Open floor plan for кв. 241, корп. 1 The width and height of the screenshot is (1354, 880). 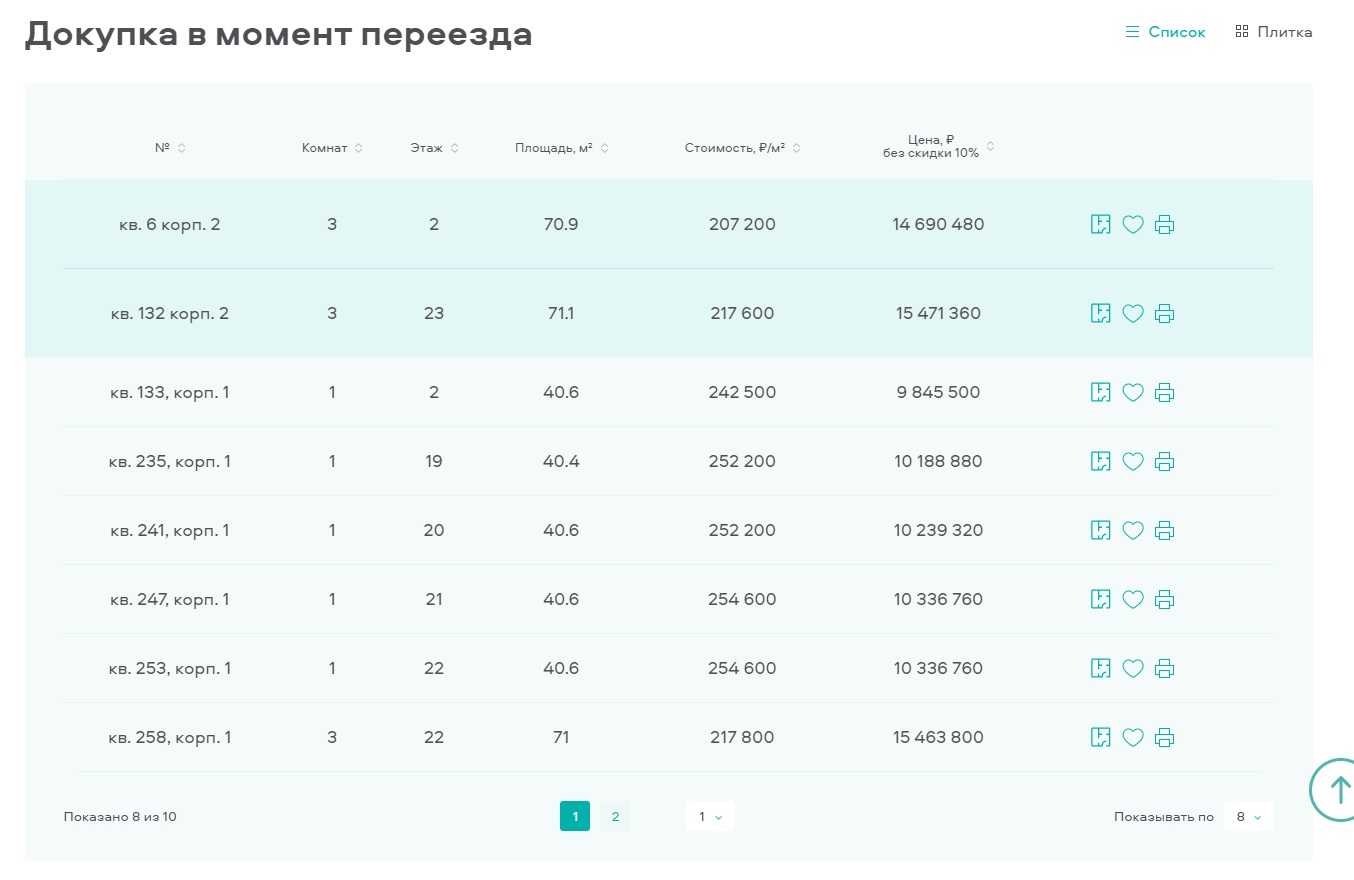click(1100, 530)
